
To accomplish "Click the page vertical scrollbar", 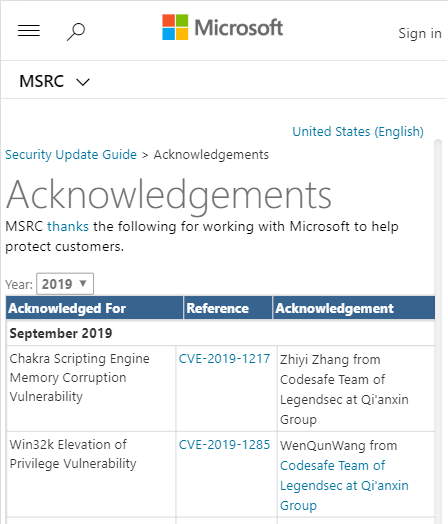I will [x=438, y=331].
